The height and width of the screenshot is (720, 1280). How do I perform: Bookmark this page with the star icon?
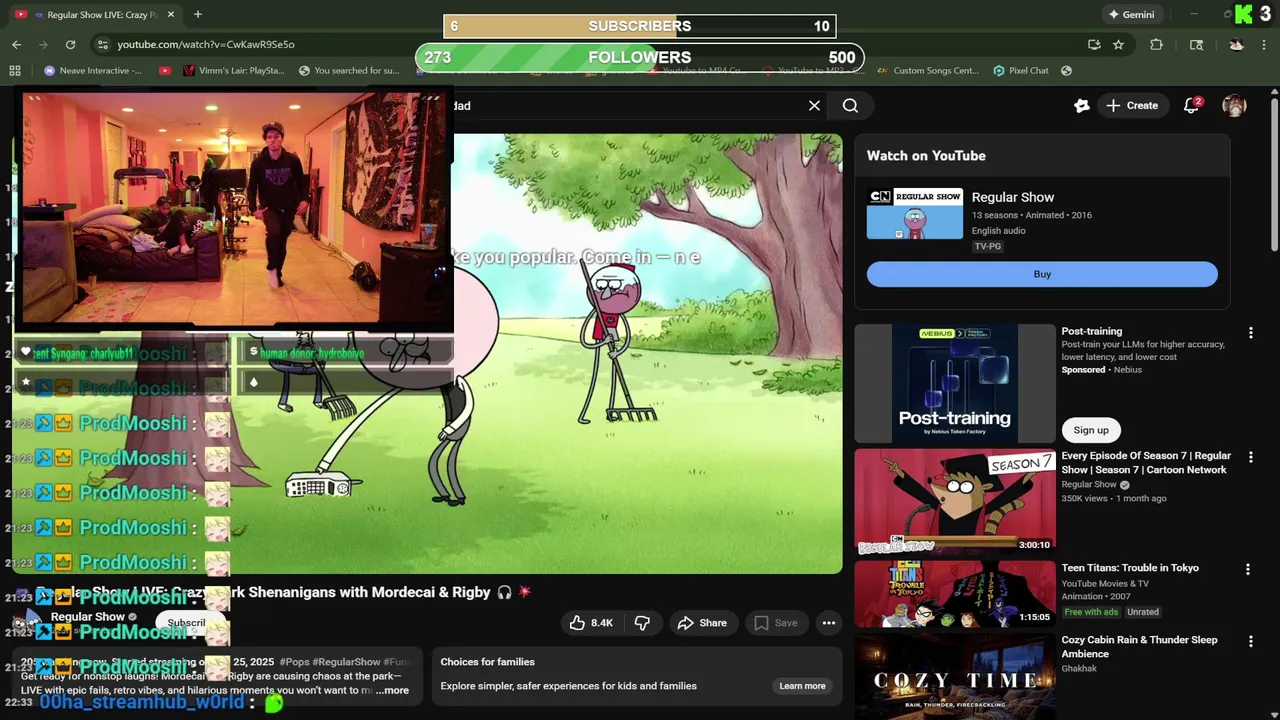tap(1118, 44)
